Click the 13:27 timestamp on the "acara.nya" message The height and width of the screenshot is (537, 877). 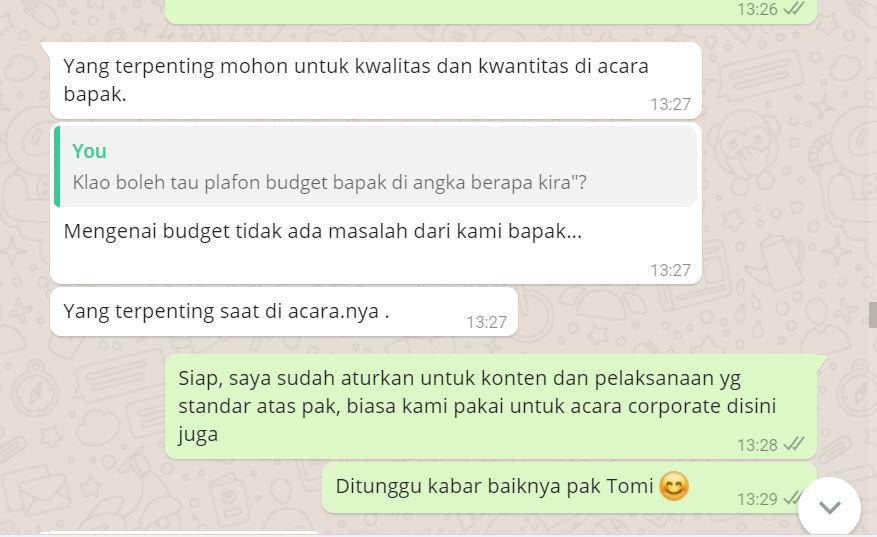click(x=487, y=322)
